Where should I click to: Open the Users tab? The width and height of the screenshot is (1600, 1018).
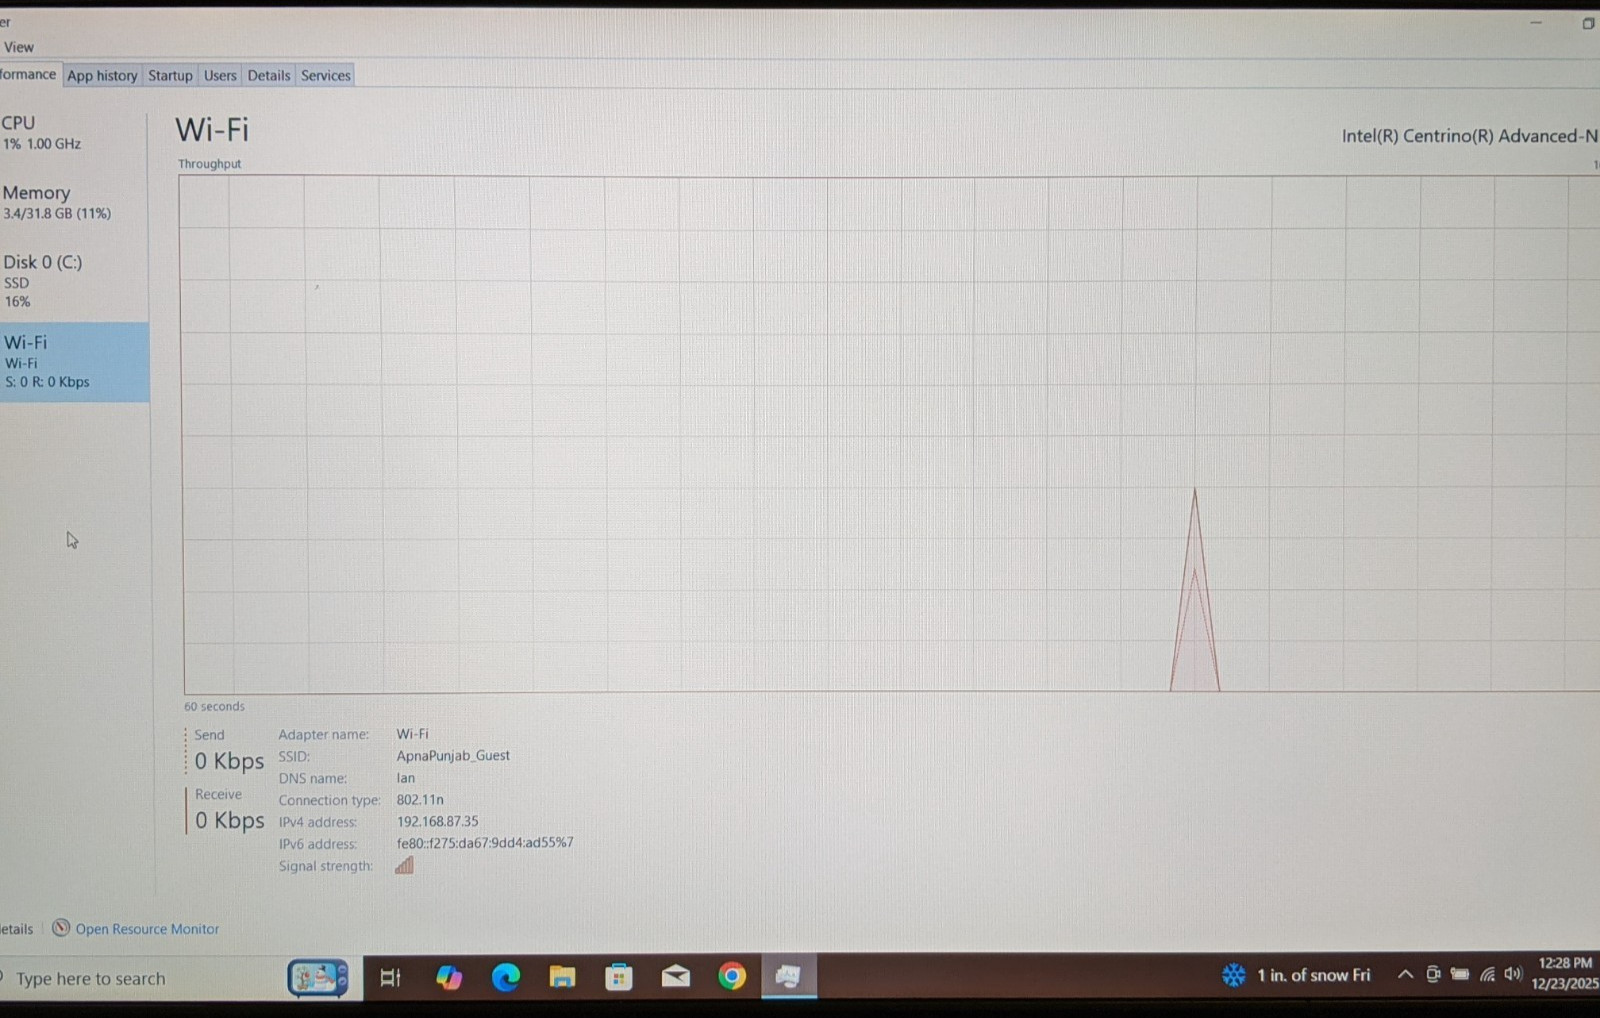coord(220,75)
